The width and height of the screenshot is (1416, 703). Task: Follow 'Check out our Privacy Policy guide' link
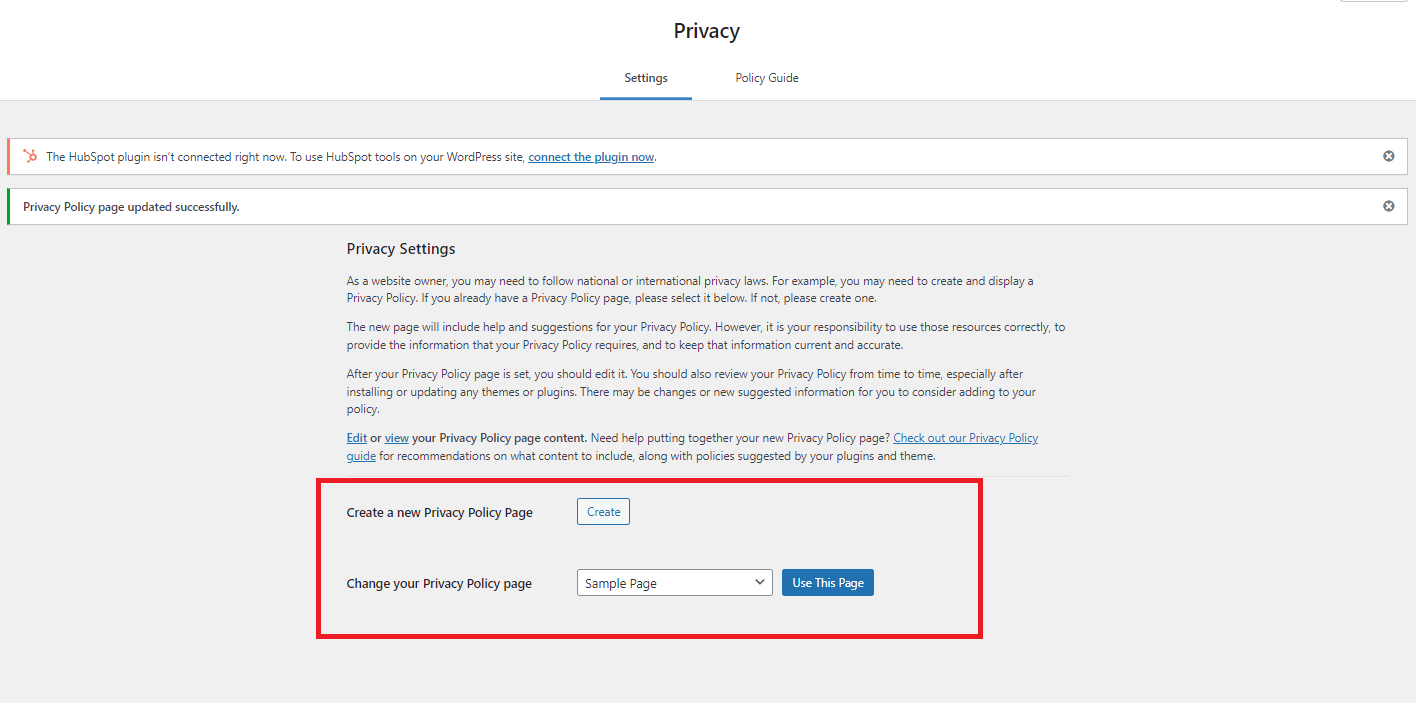pos(966,438)
